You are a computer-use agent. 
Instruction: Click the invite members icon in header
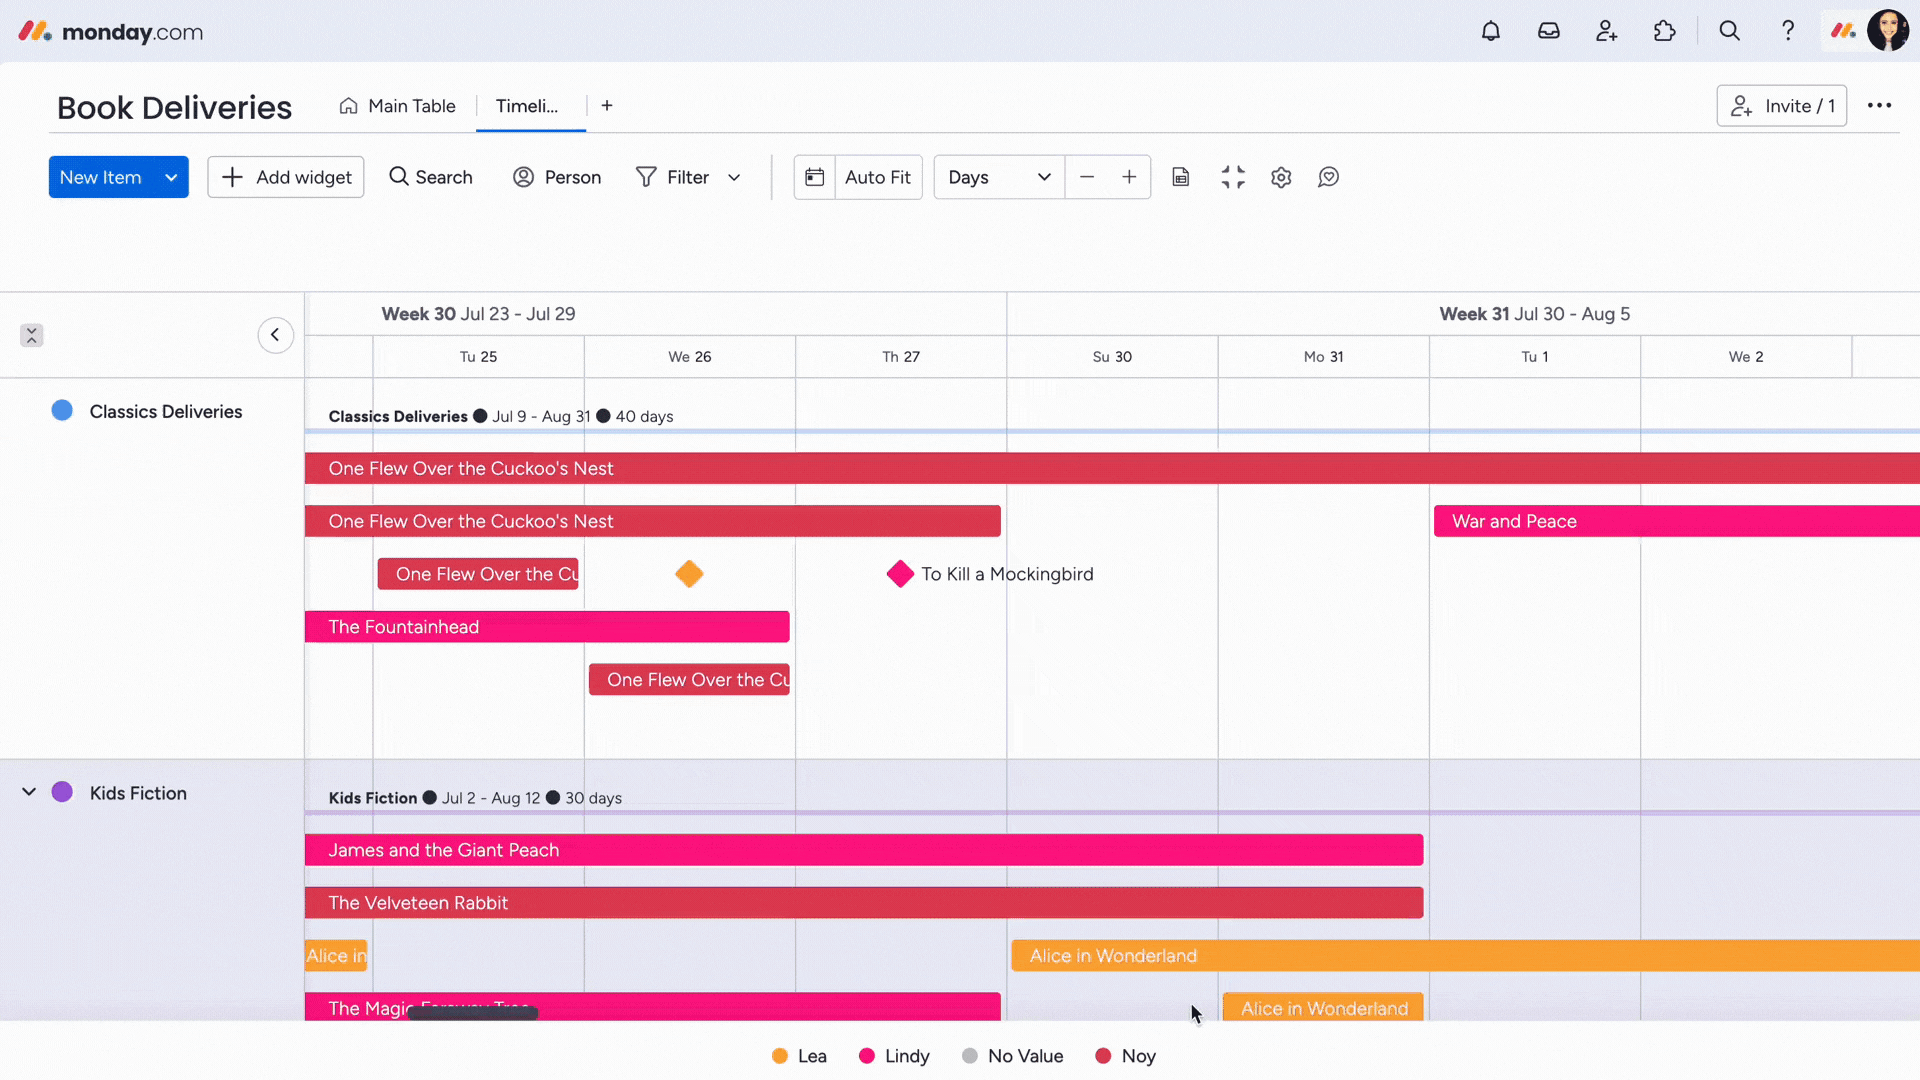click(1606, 31)
